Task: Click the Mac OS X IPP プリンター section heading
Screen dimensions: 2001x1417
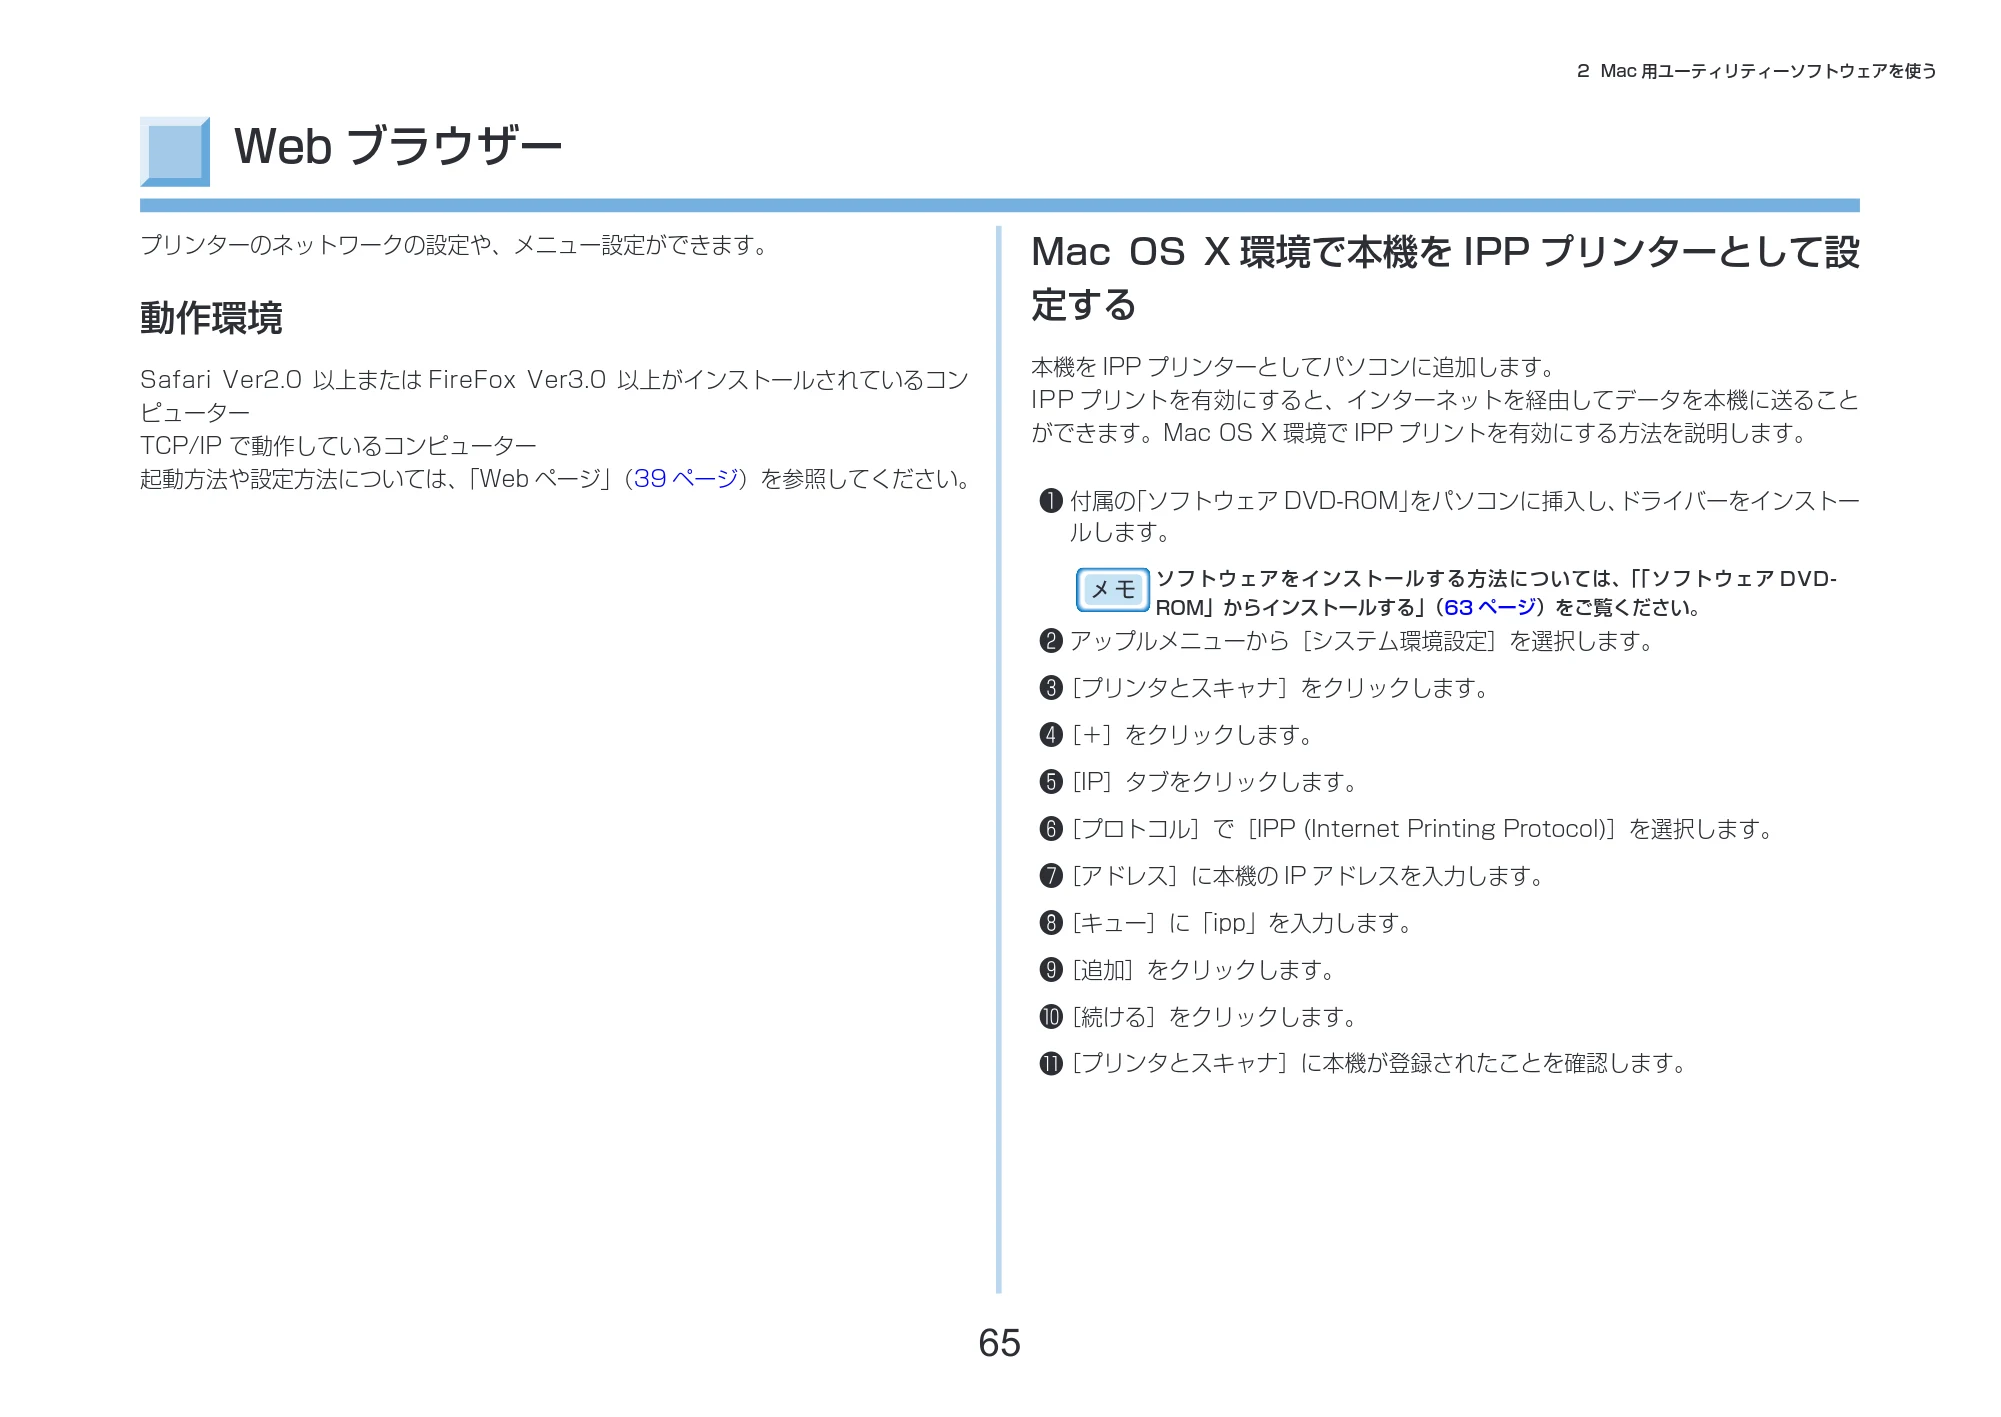Action: [x=1445, y=278]
